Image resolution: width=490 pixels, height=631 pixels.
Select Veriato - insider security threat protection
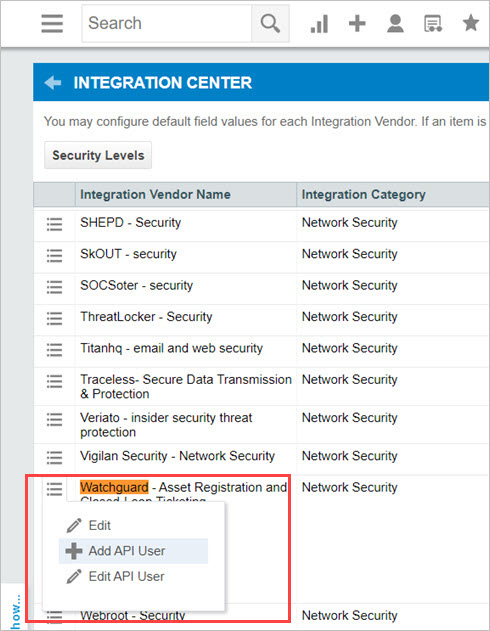pos(166,425)
